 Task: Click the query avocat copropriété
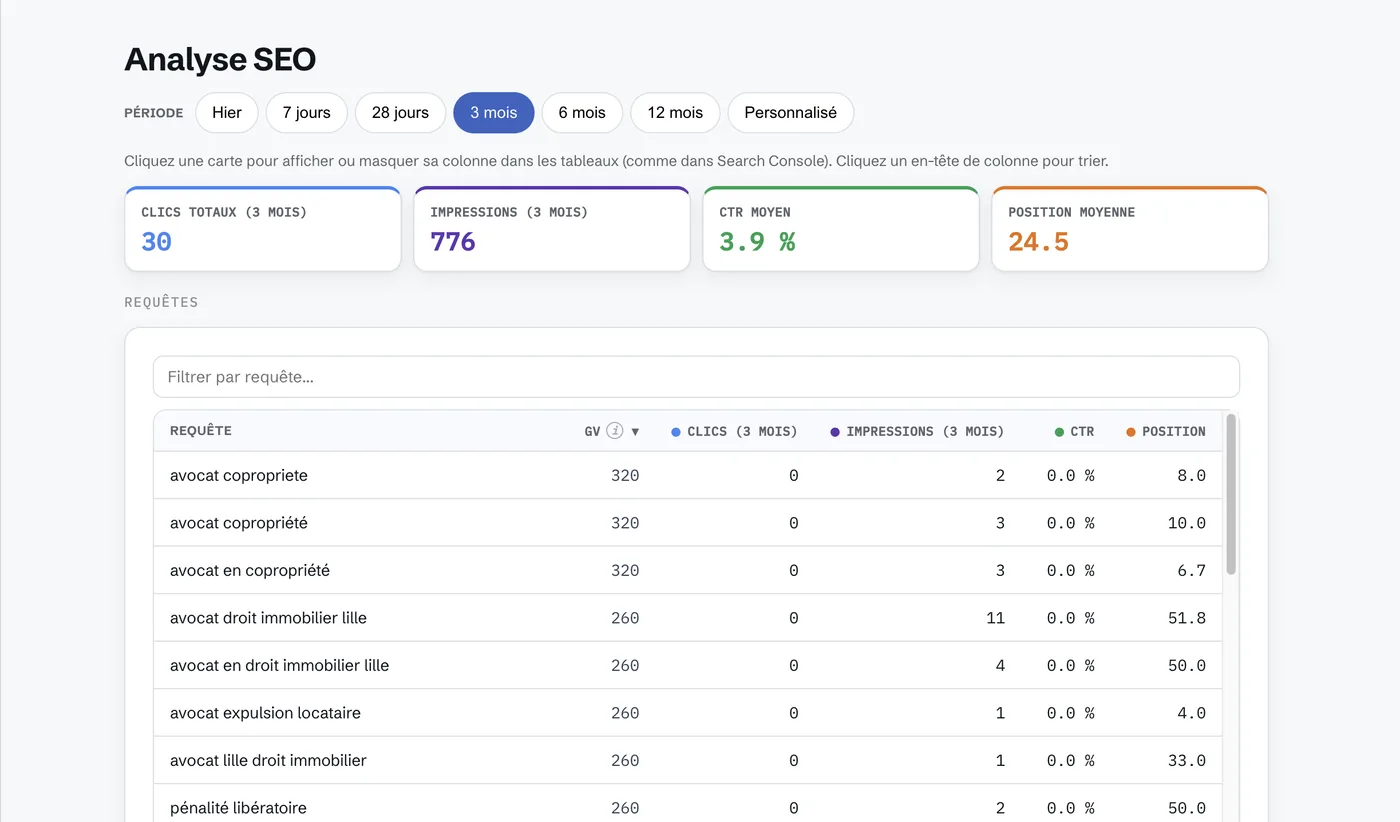pos(239,523)
